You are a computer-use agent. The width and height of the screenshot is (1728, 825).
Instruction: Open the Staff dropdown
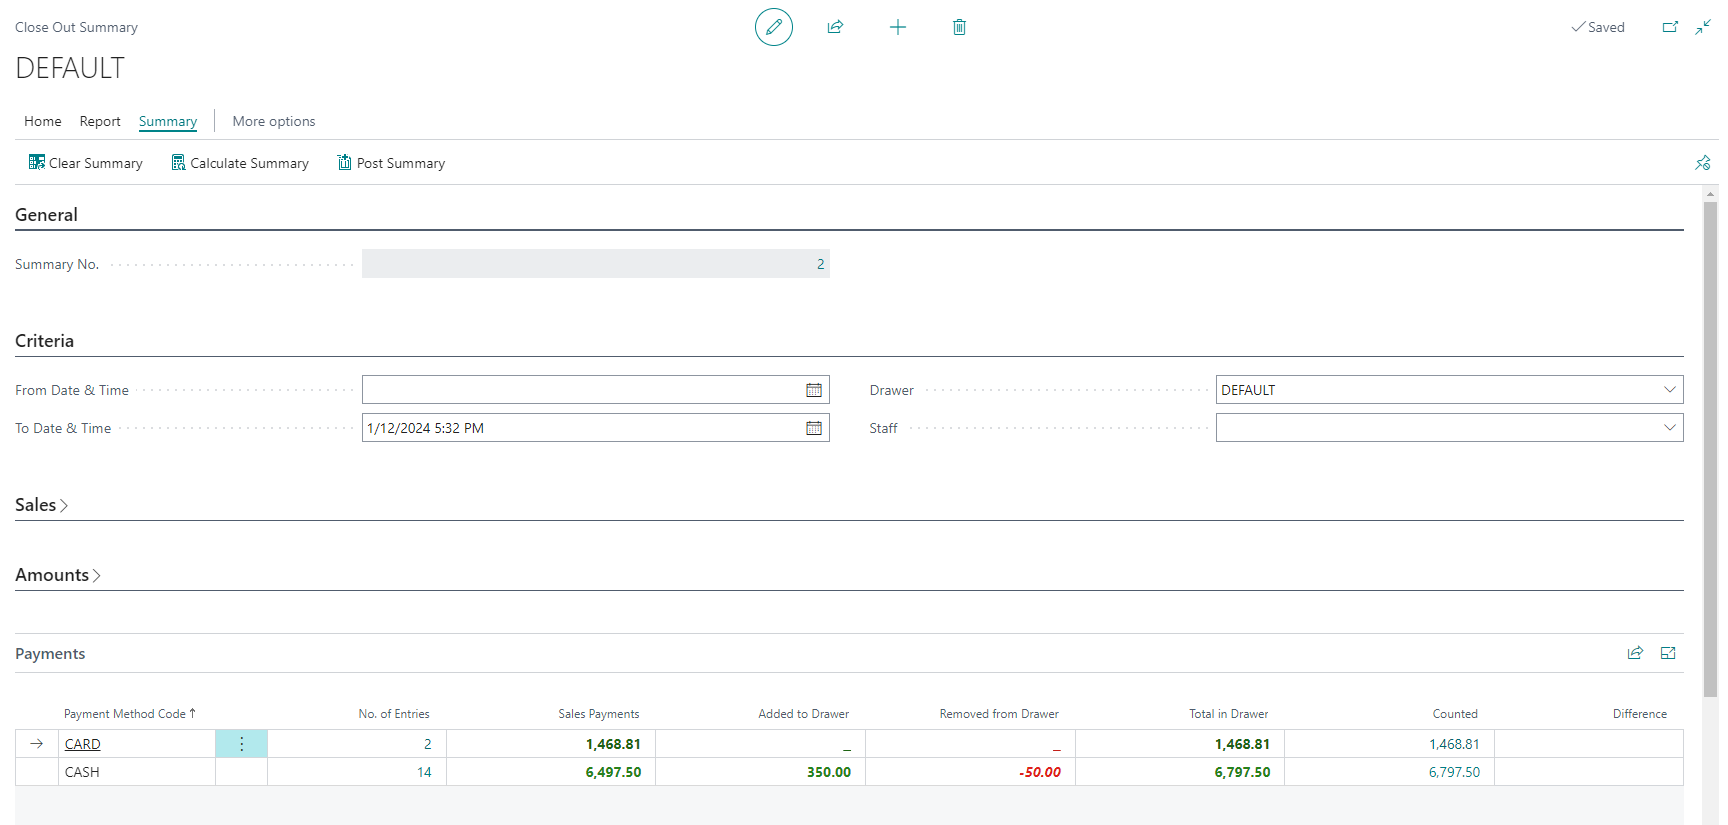1669,428
